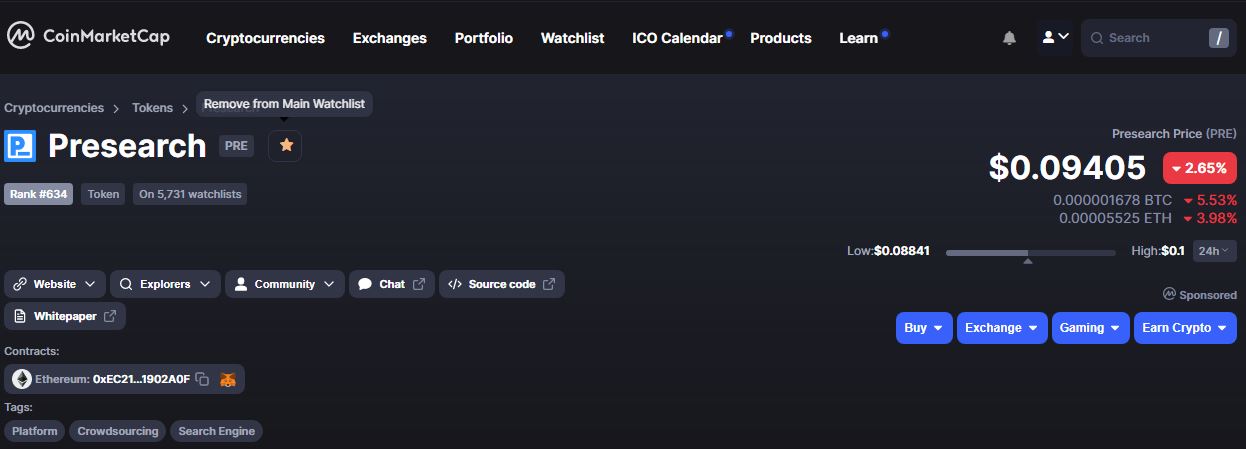1246x449 pixels.
Task: Click the Cryptocurrencies breadcrumb link
Action: [x=54, y=108]
